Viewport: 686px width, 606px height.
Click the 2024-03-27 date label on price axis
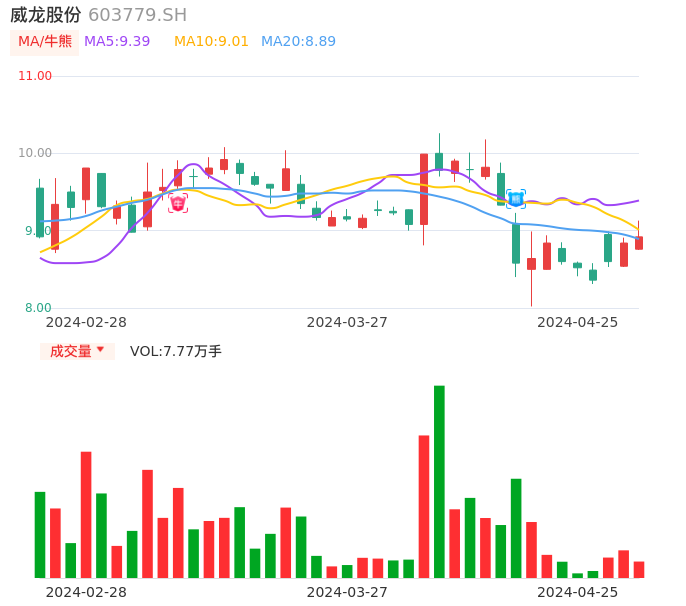point(347,322)
